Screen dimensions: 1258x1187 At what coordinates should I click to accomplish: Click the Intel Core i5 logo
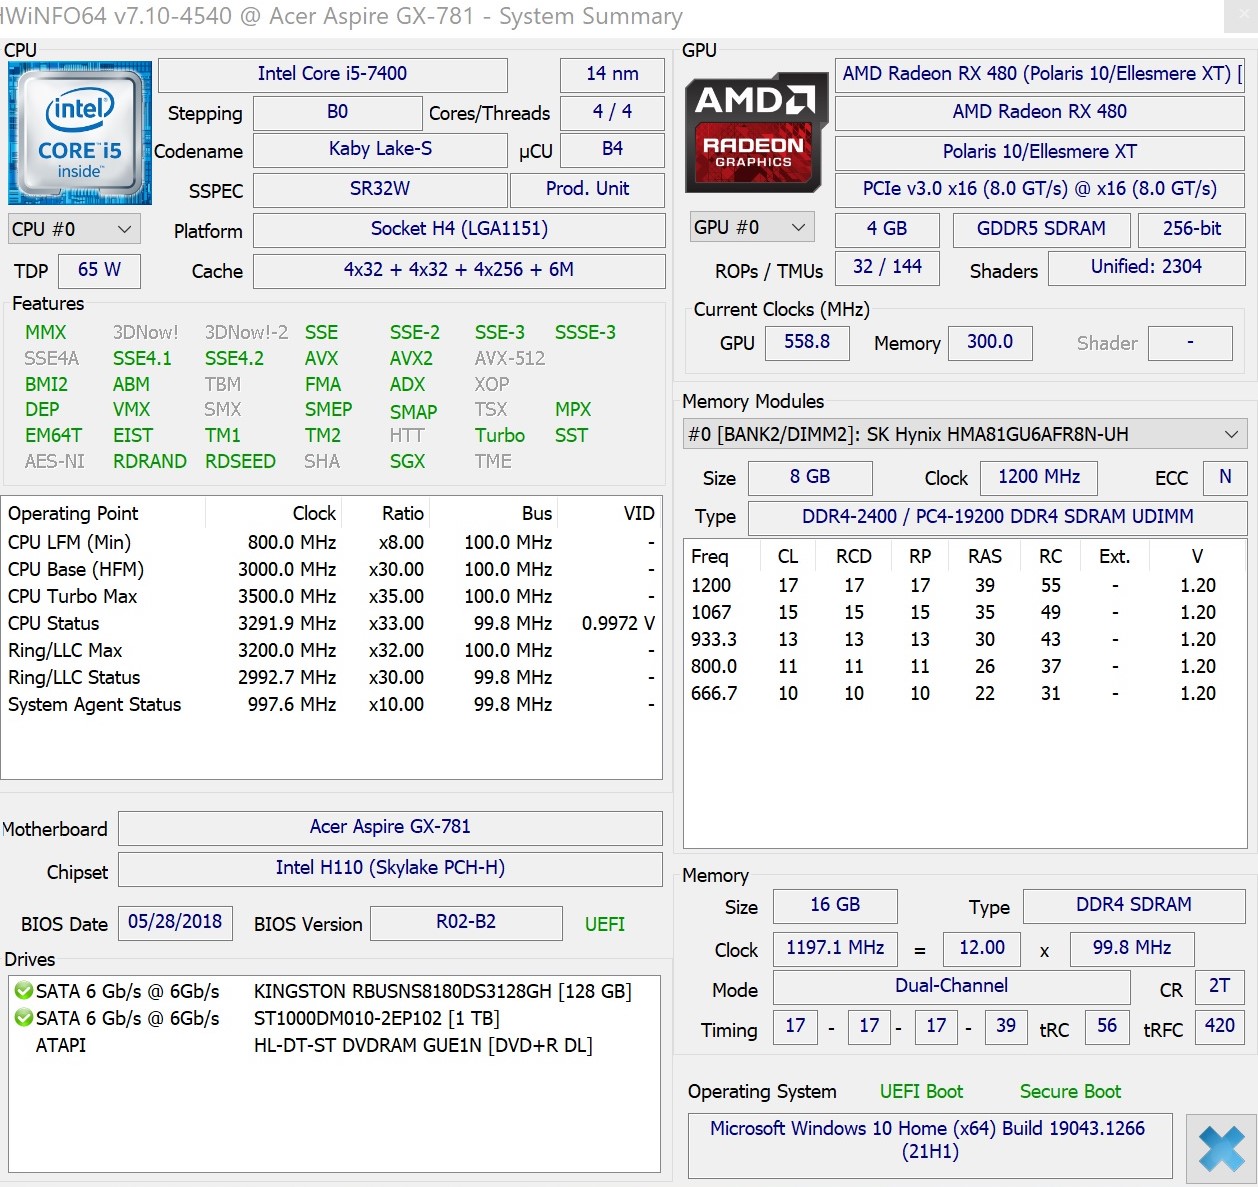pyautogui.click(x=80, y=133)
